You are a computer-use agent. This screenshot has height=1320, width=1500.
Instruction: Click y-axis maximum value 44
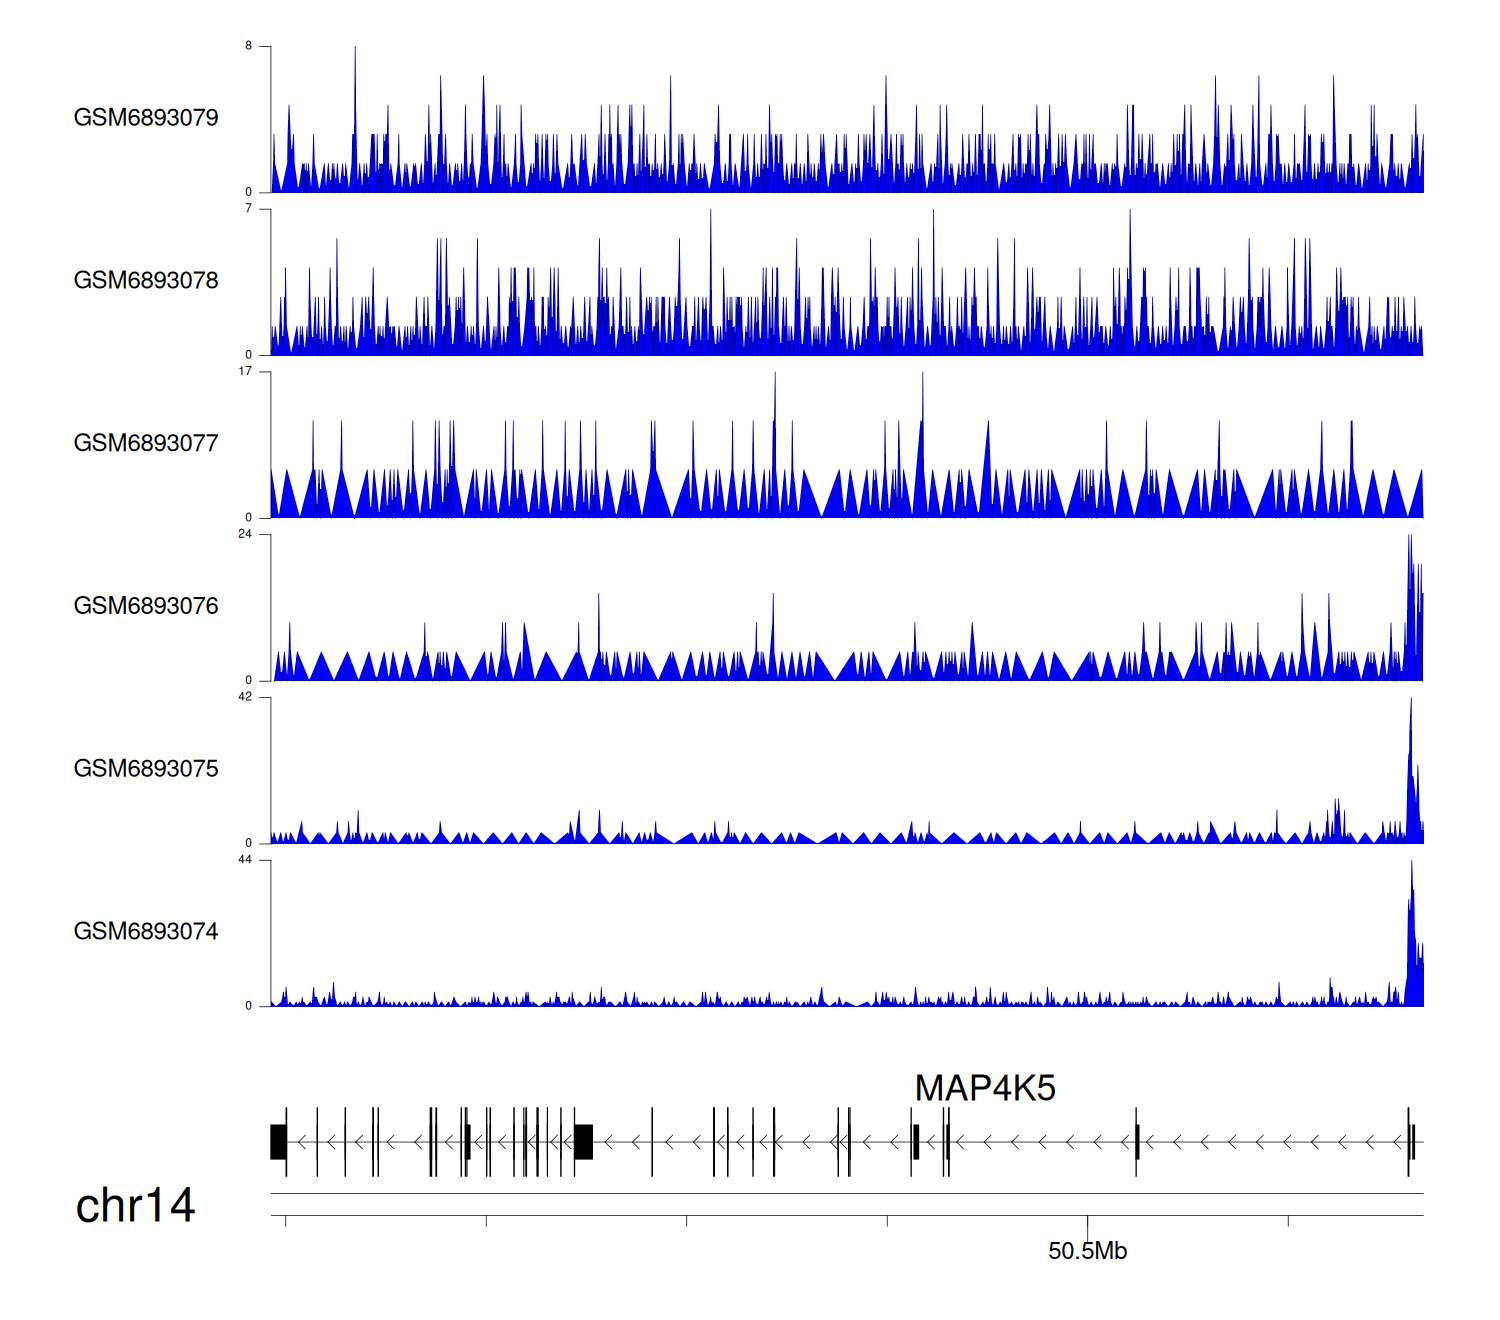(245, 860)
